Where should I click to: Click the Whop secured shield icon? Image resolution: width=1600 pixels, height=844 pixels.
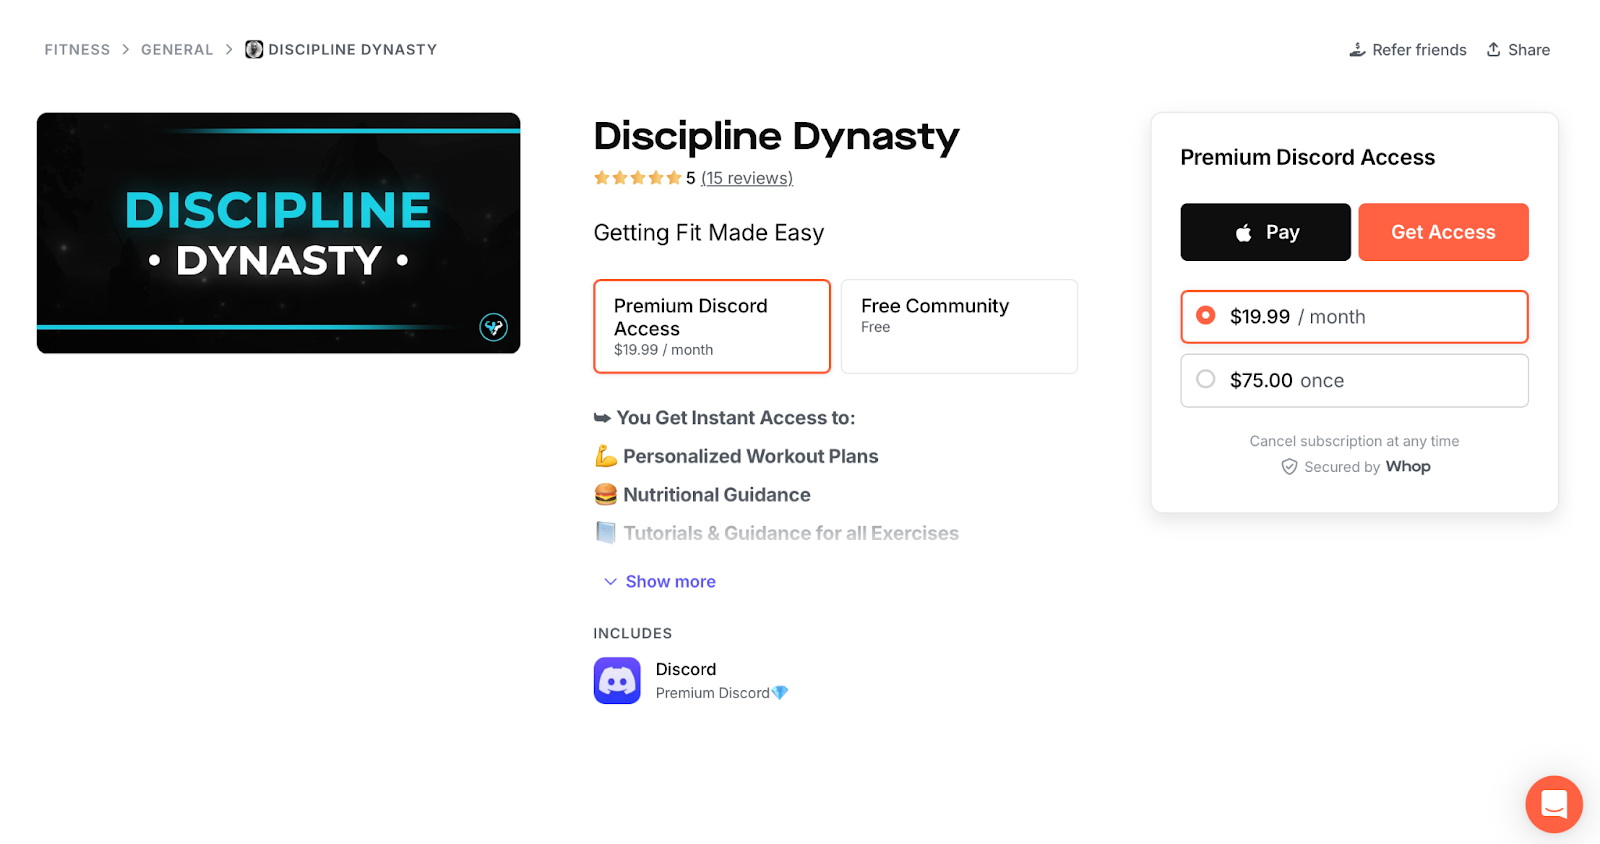pos(1289,467)
